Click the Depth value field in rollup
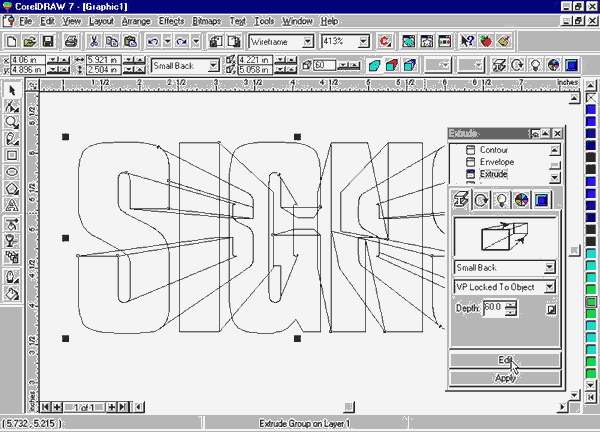This screenshot has width=600, height=432. (x=494, y=308)
